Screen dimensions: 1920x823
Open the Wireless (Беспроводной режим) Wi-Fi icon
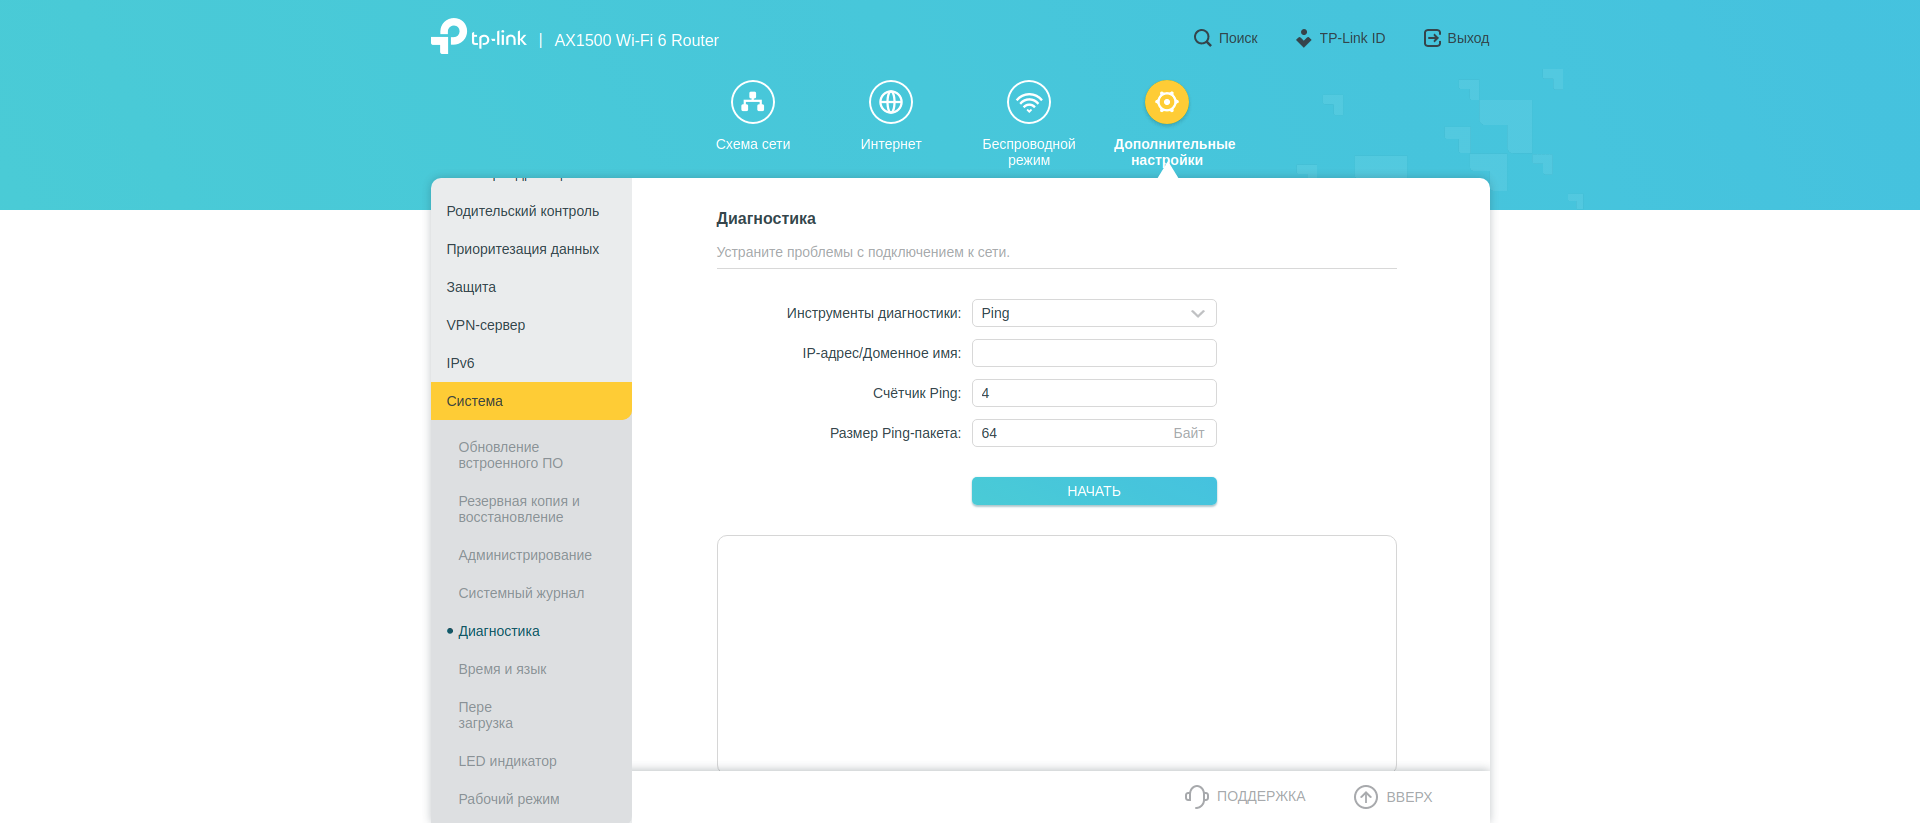click(x=1028, y=102)
